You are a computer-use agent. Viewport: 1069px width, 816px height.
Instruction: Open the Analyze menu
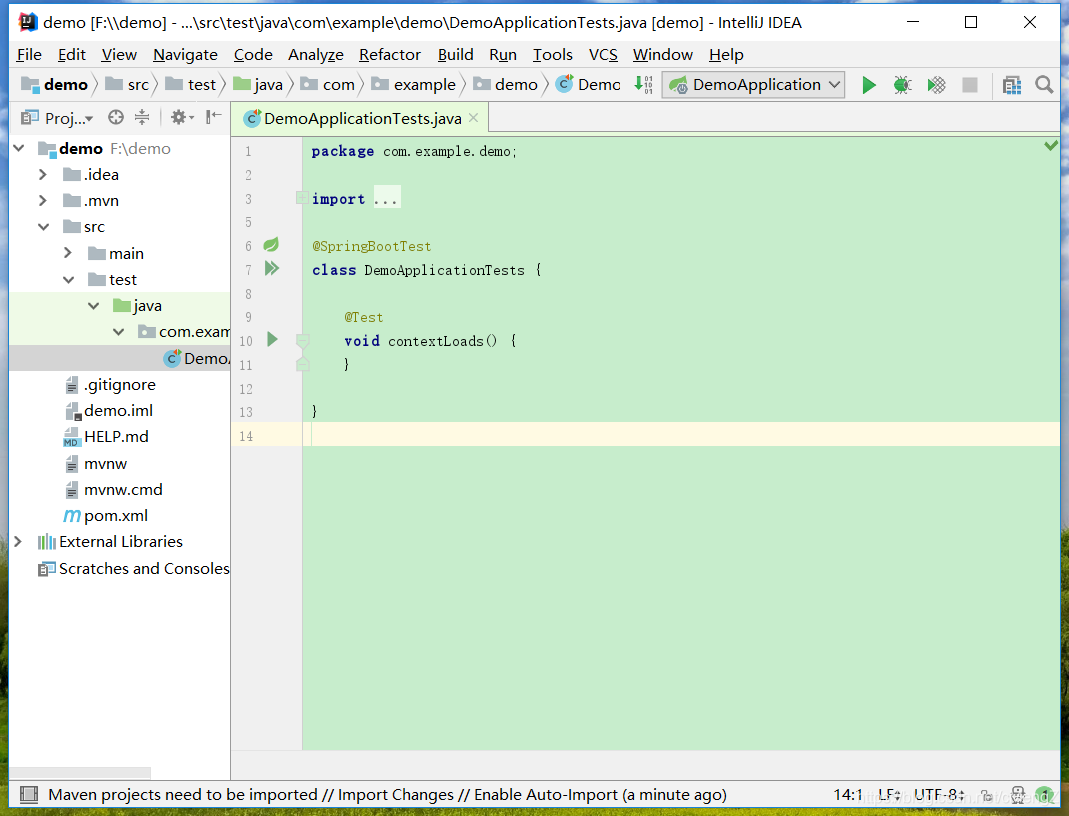click(316, 55)
